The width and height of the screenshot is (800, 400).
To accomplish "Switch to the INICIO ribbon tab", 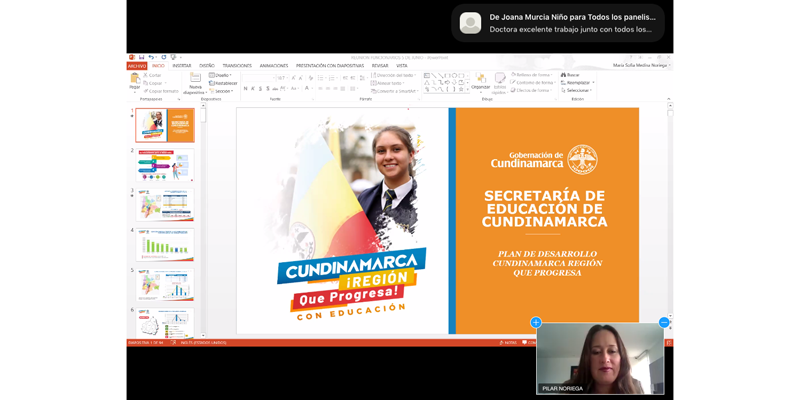I will pyautogui.click(x=158, y=66).
